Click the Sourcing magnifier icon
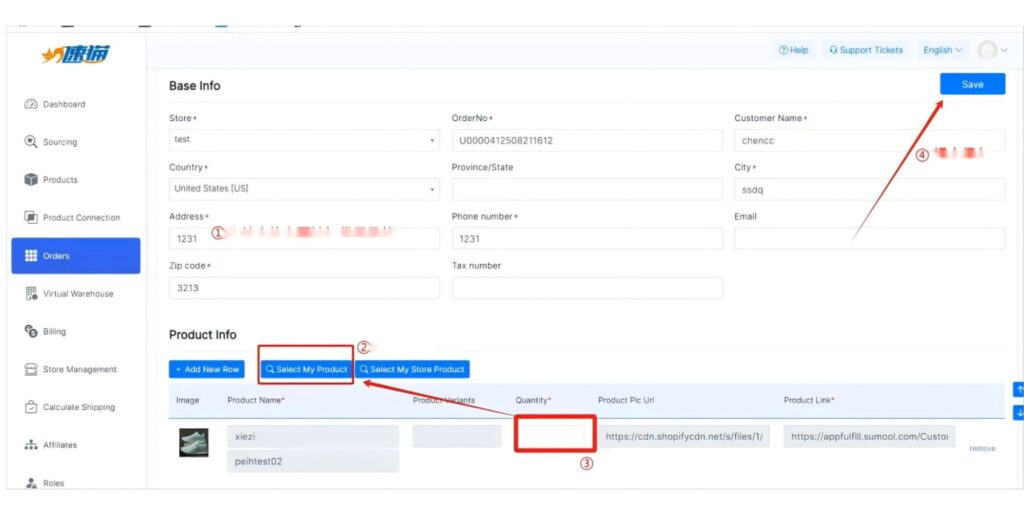This screenshot has width=1024, height=512. click(31, 142)
